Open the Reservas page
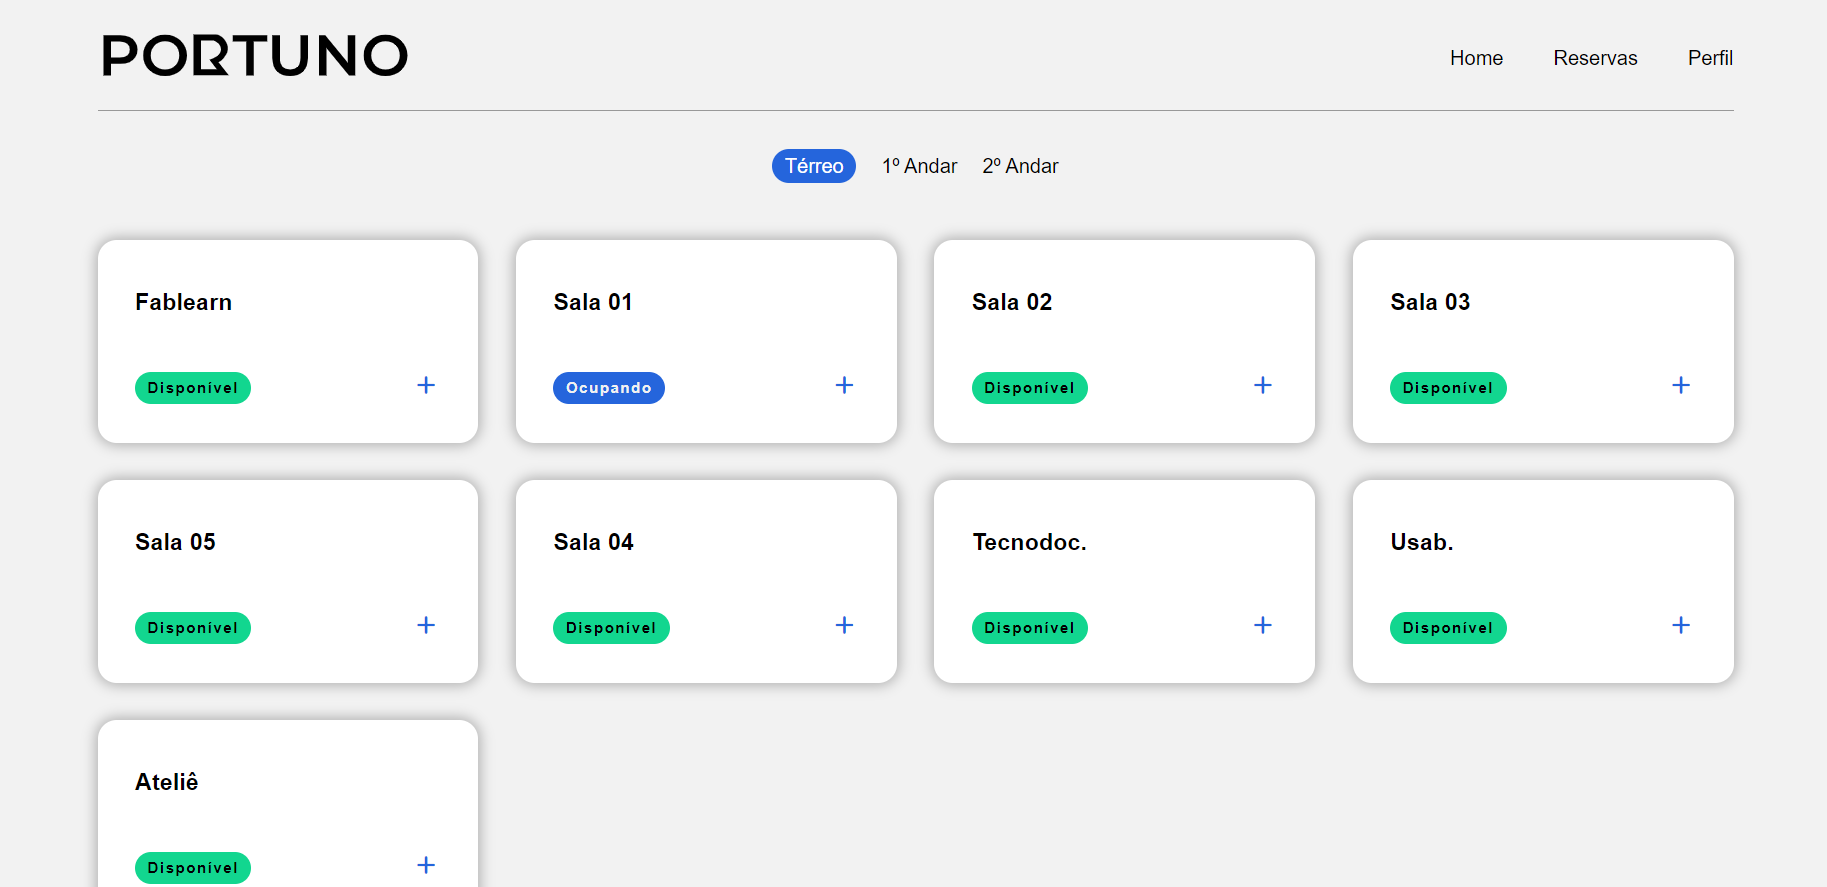The height and width of the screenshot is (887, 1827). click(x=1595, y=58)
